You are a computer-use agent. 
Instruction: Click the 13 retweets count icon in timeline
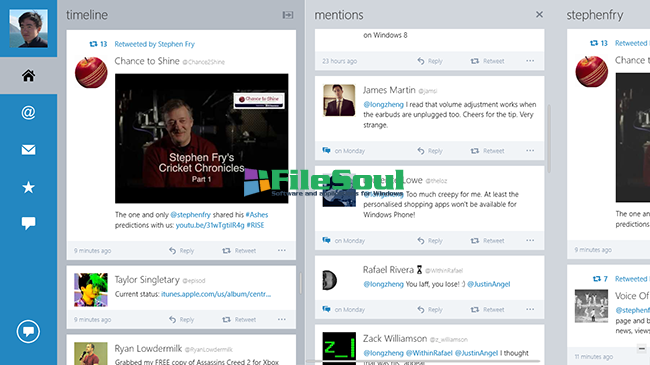98,44
